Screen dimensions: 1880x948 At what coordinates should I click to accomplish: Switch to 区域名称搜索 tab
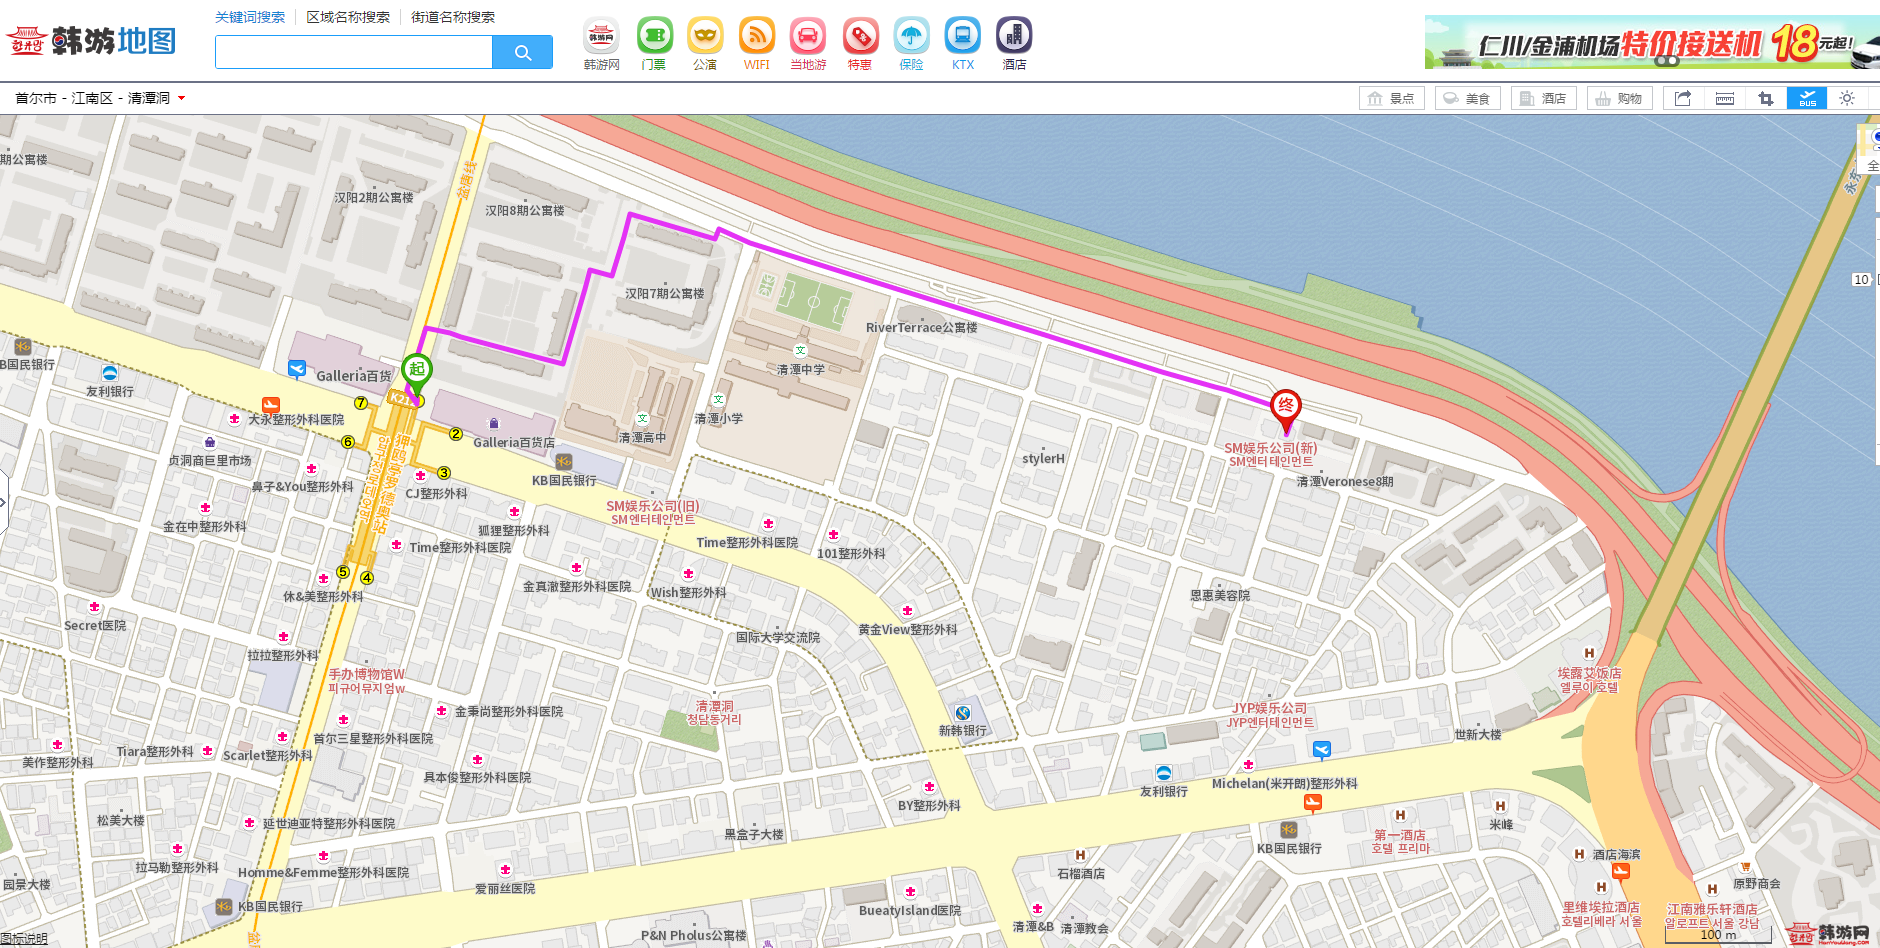coord(348,17)
